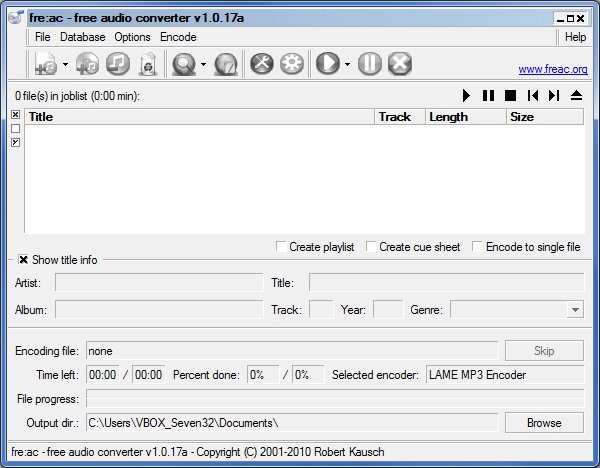Click the Track number input field
This screenshot has height=468, width=600.
[321, 309]
